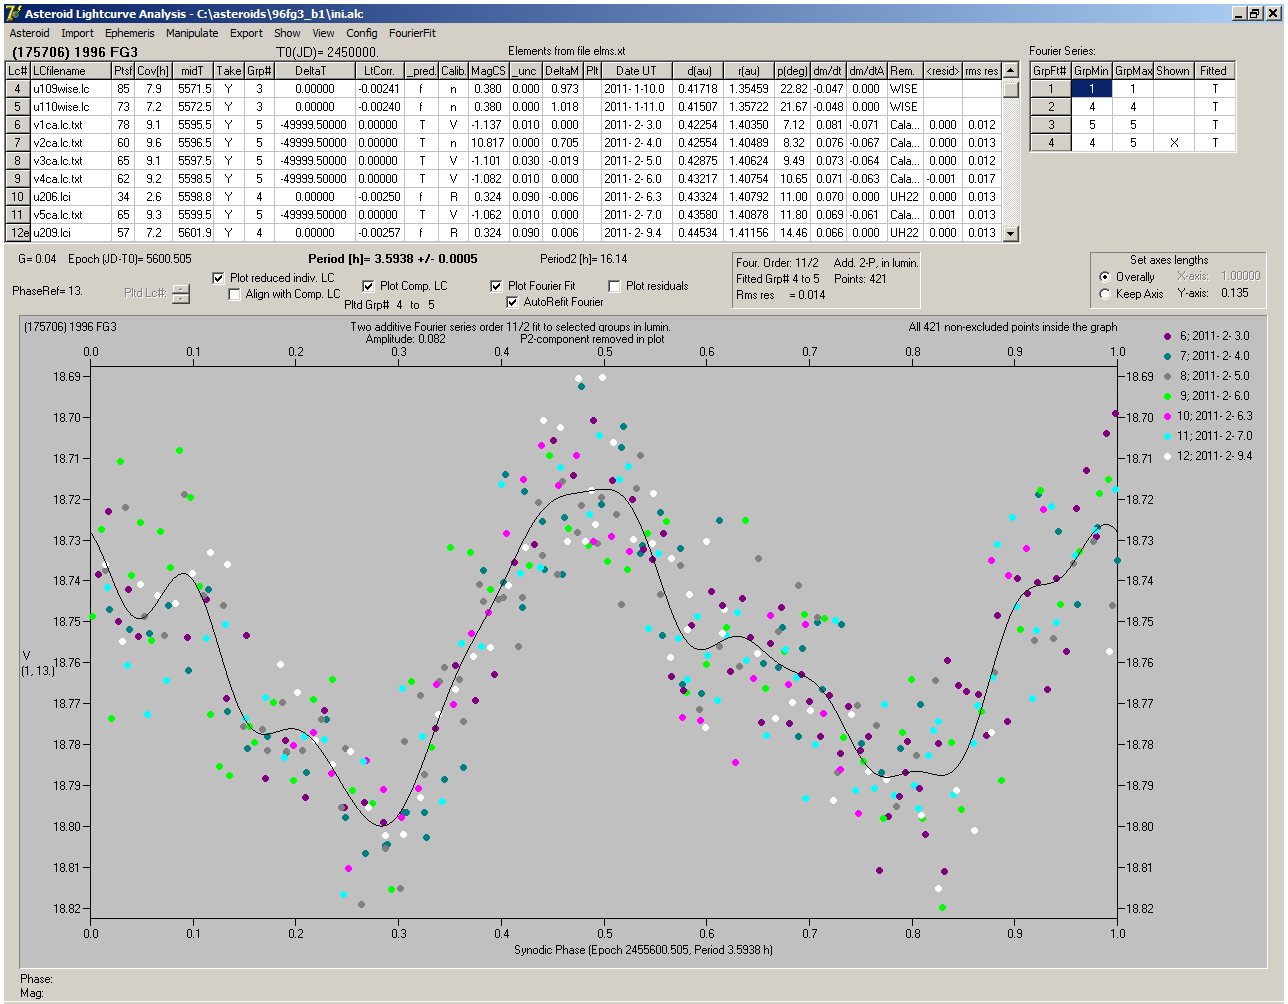
Task: Click filename u209.lci
Action: tap(52, 233)
